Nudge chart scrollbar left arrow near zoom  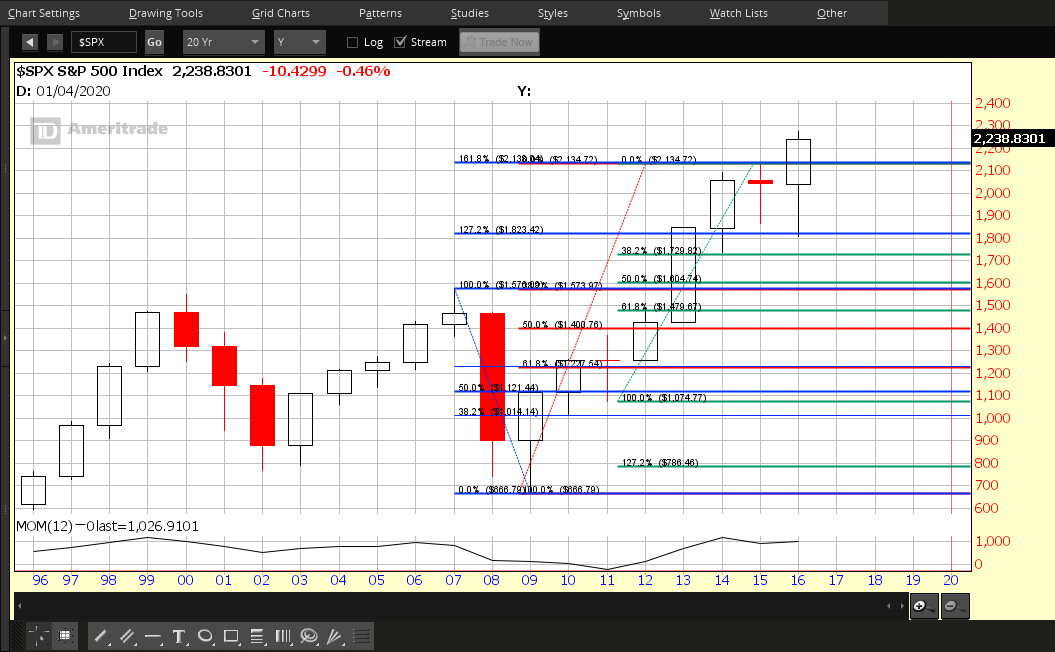click(889, 606)
